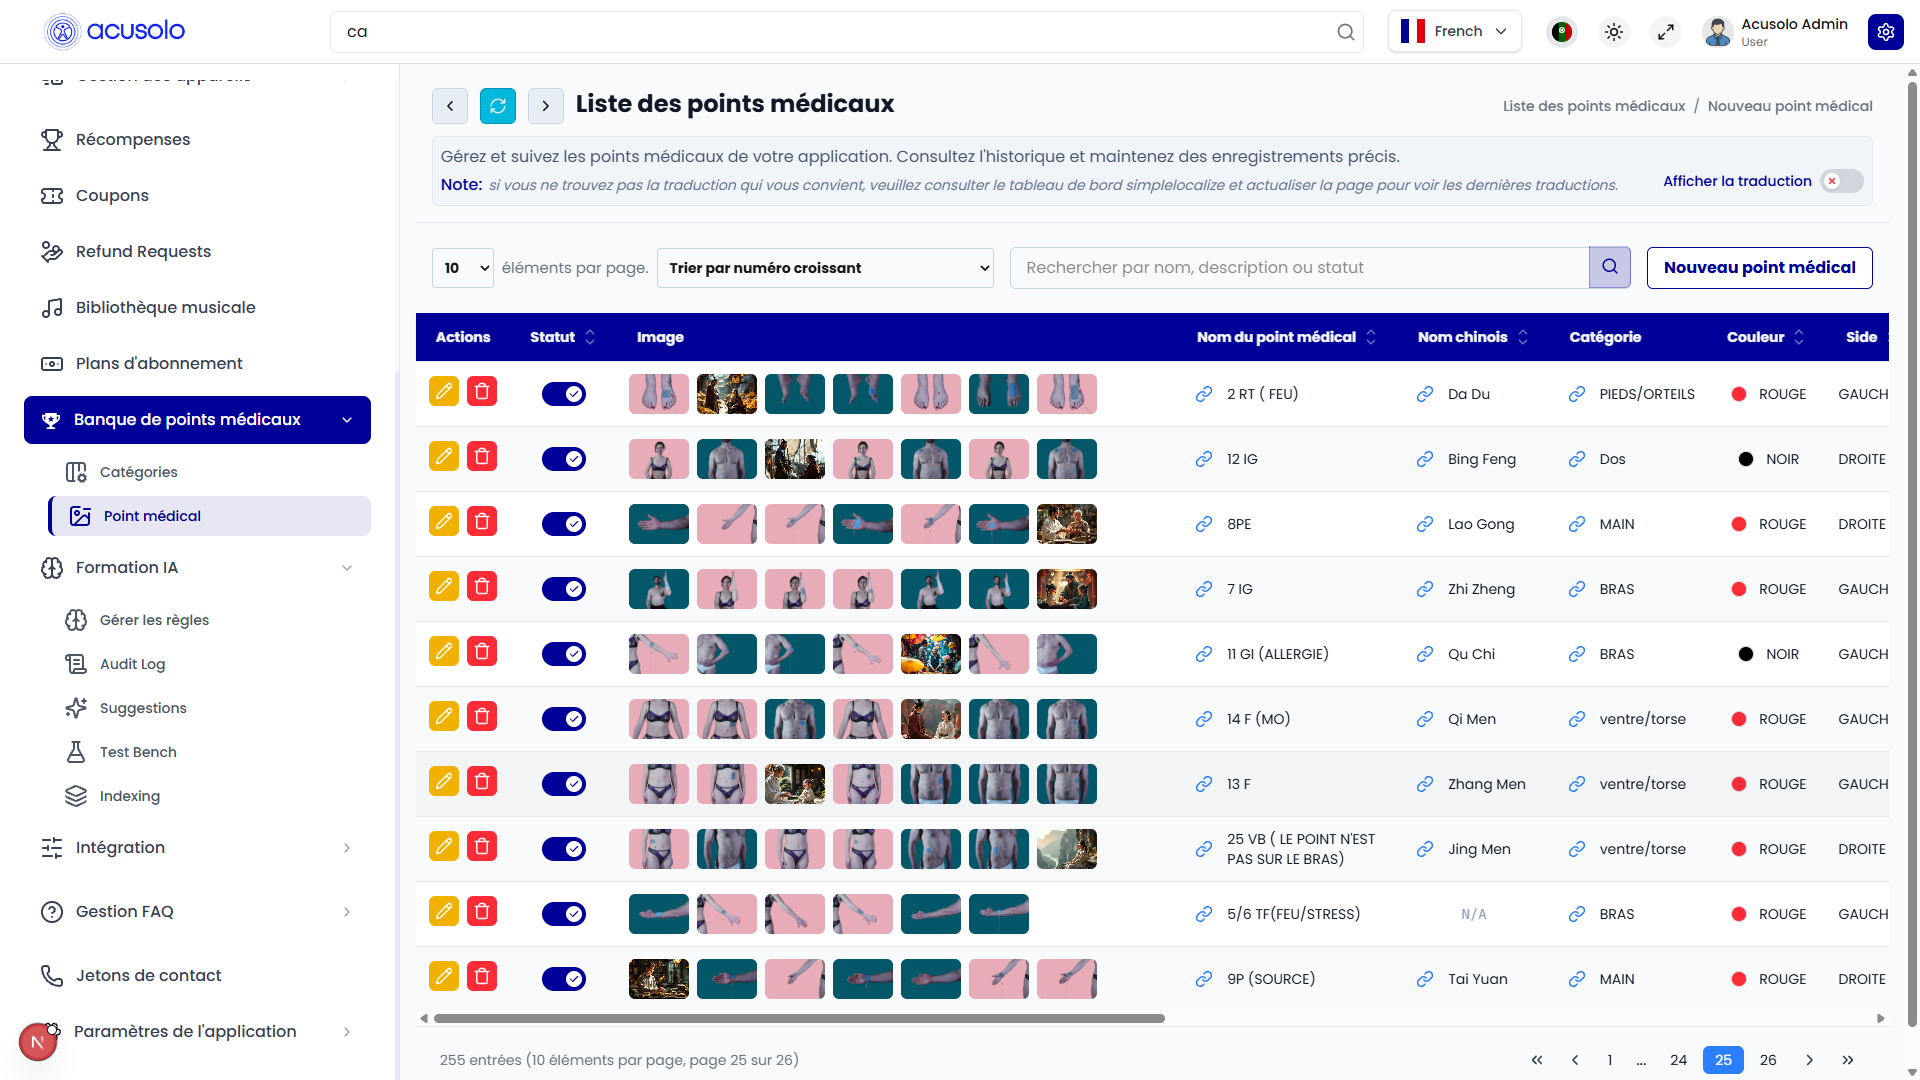The image size is (1920, 1080).
Task: Select the pencil edit icon for 2 RT (FEU)
Action: pos(443,391)
